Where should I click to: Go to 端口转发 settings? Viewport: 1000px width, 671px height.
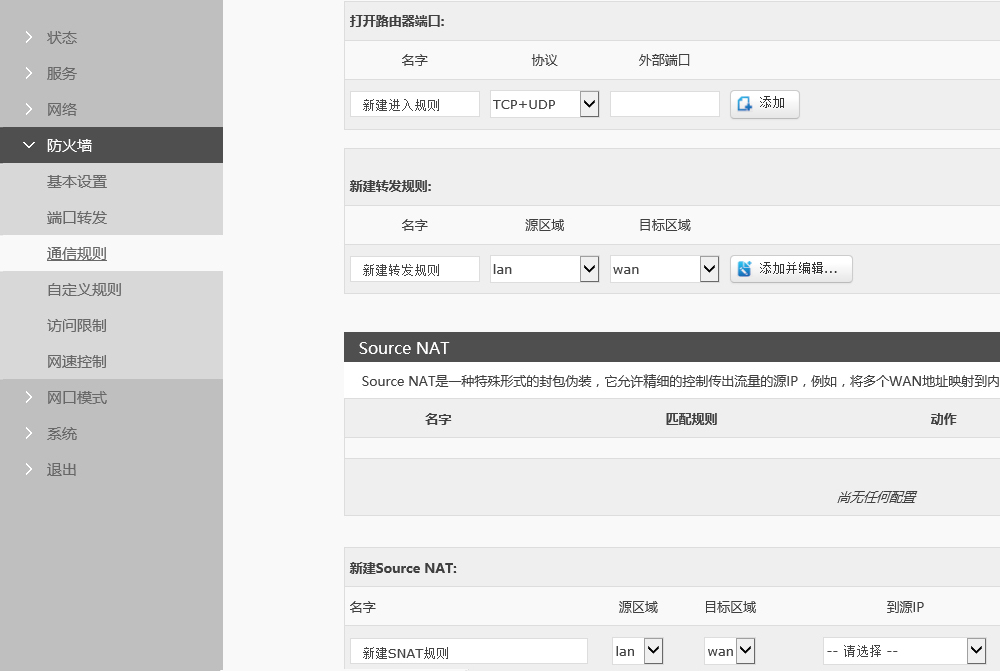[77, 217]
